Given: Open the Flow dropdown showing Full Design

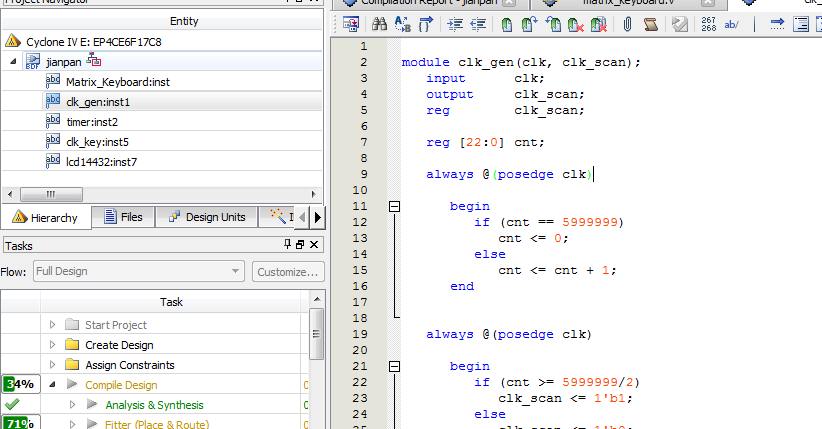Looking at the screenshot, I should (137, 271).
